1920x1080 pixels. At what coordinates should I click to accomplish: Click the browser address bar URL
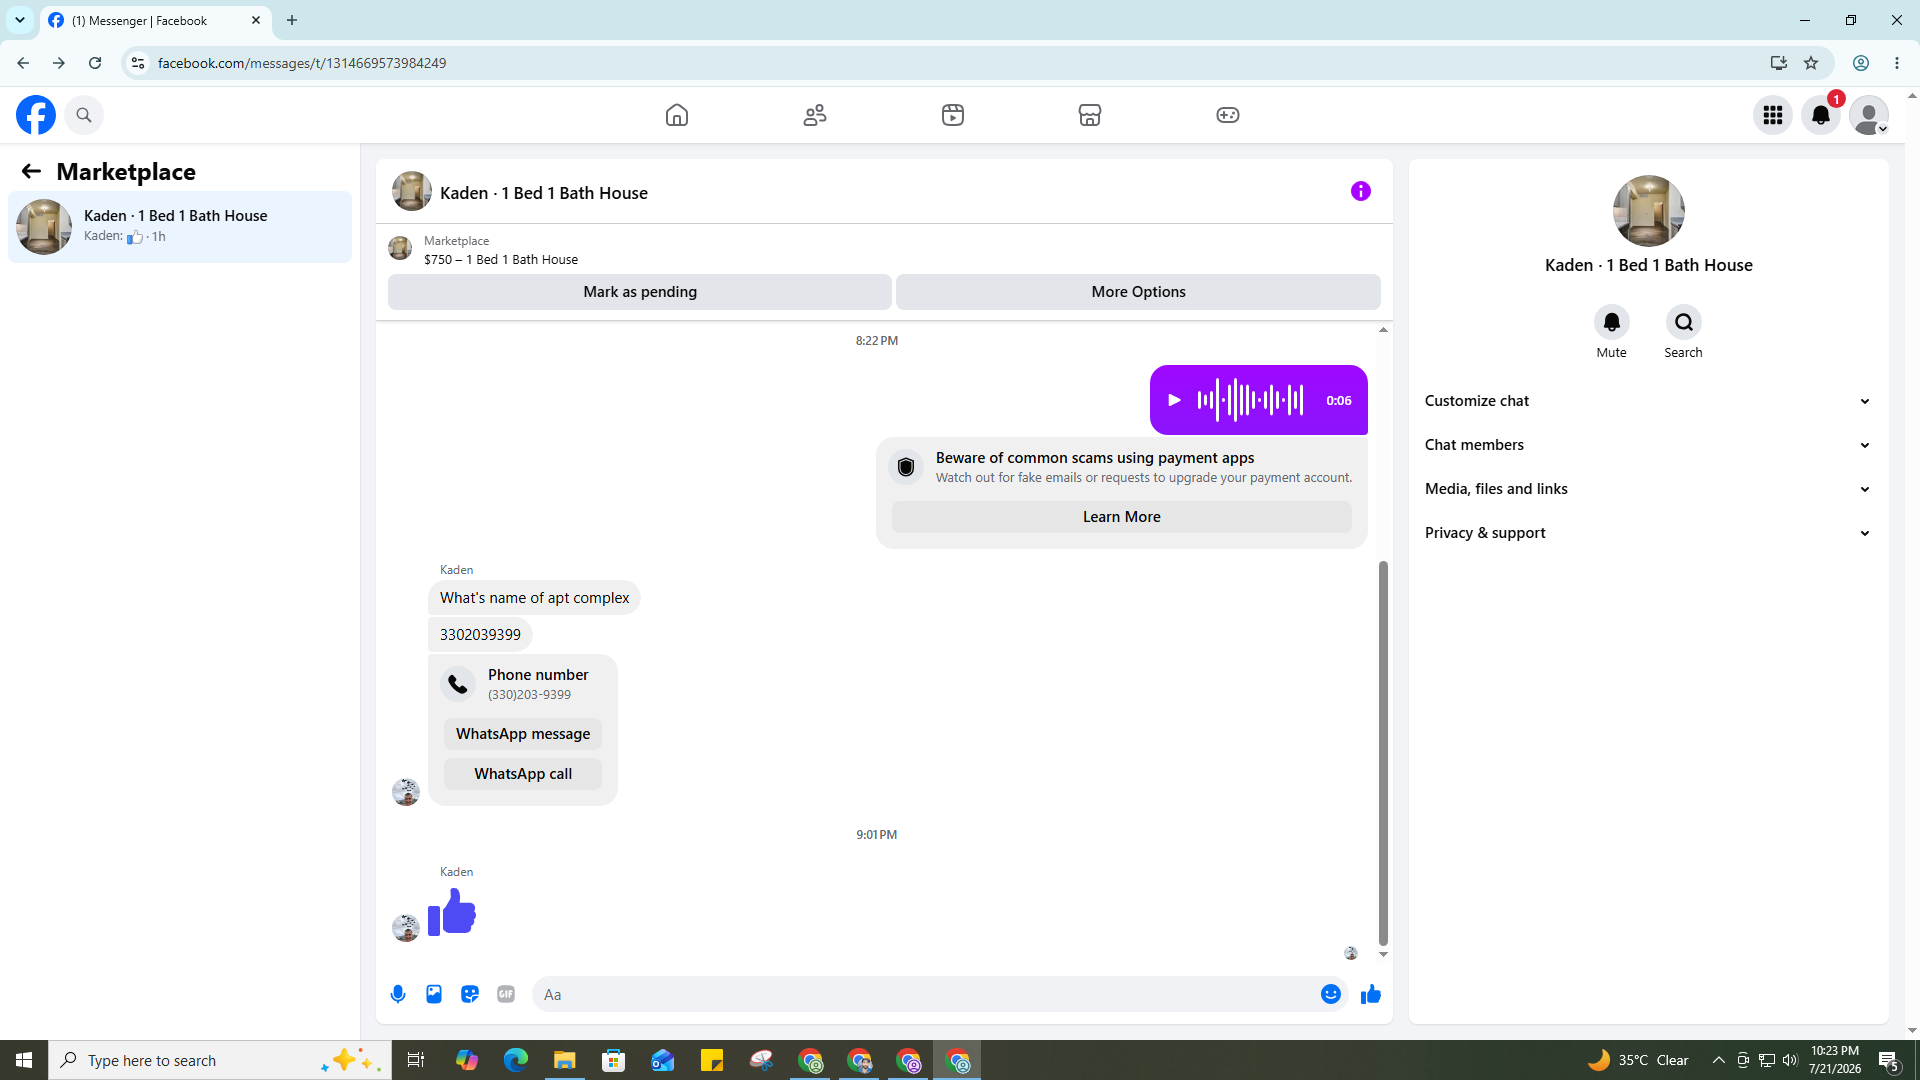[302, 63]
